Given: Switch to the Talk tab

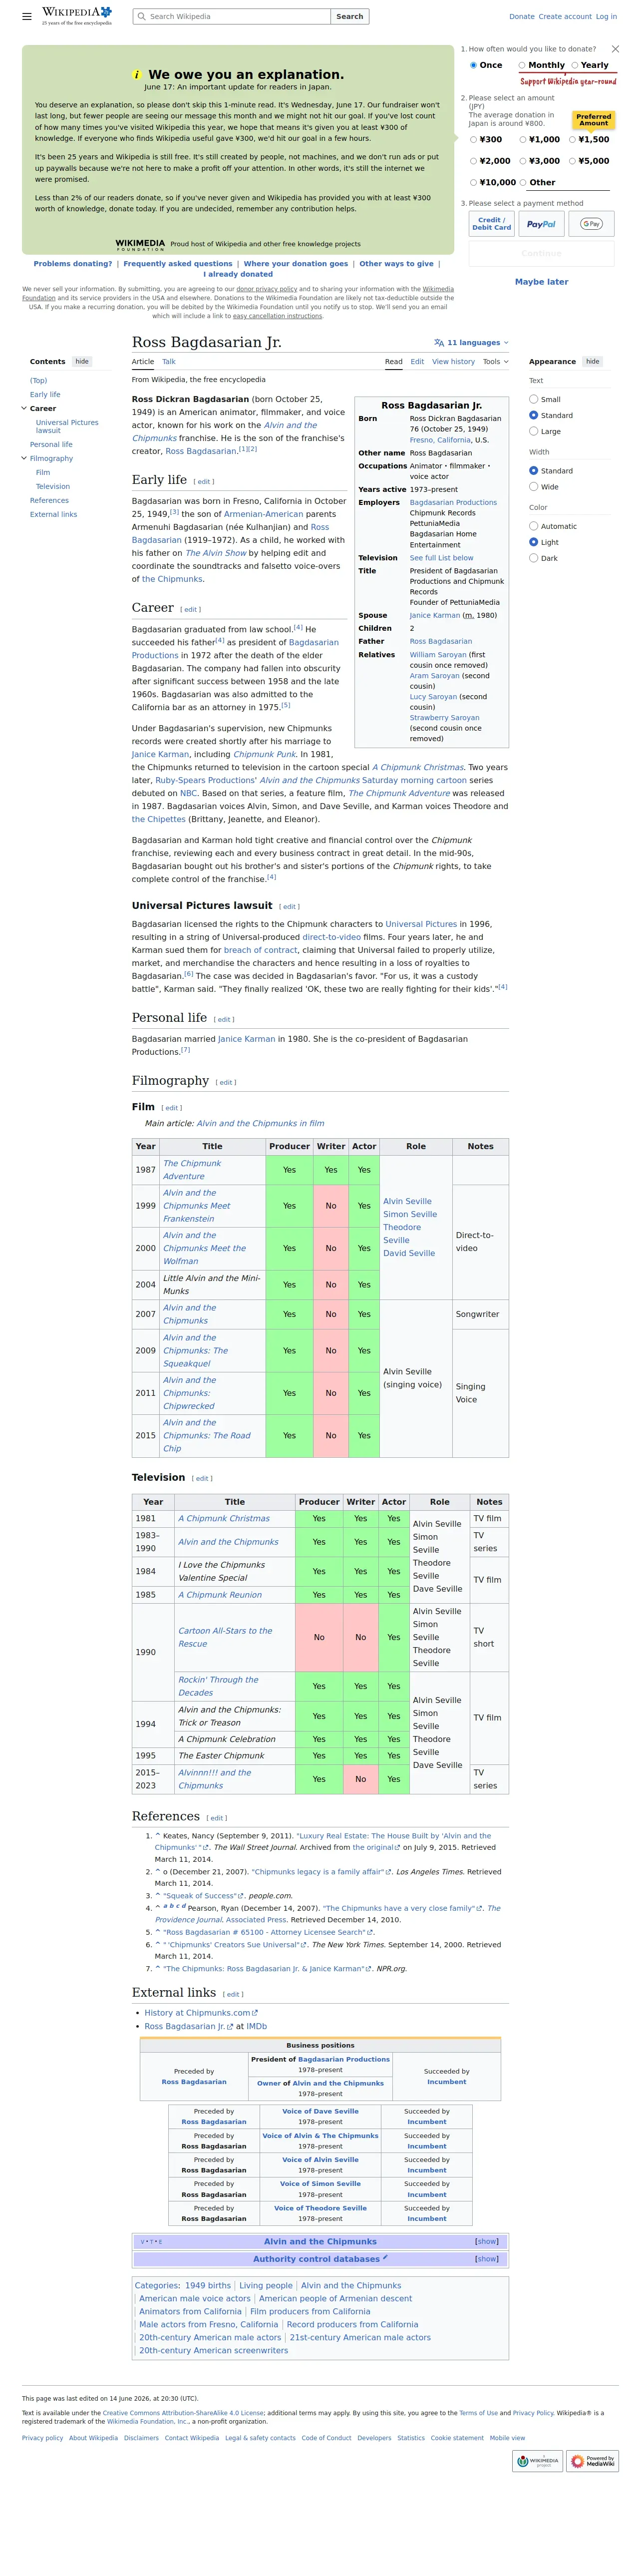Looking at the screenshot, I should coord(169,362).
